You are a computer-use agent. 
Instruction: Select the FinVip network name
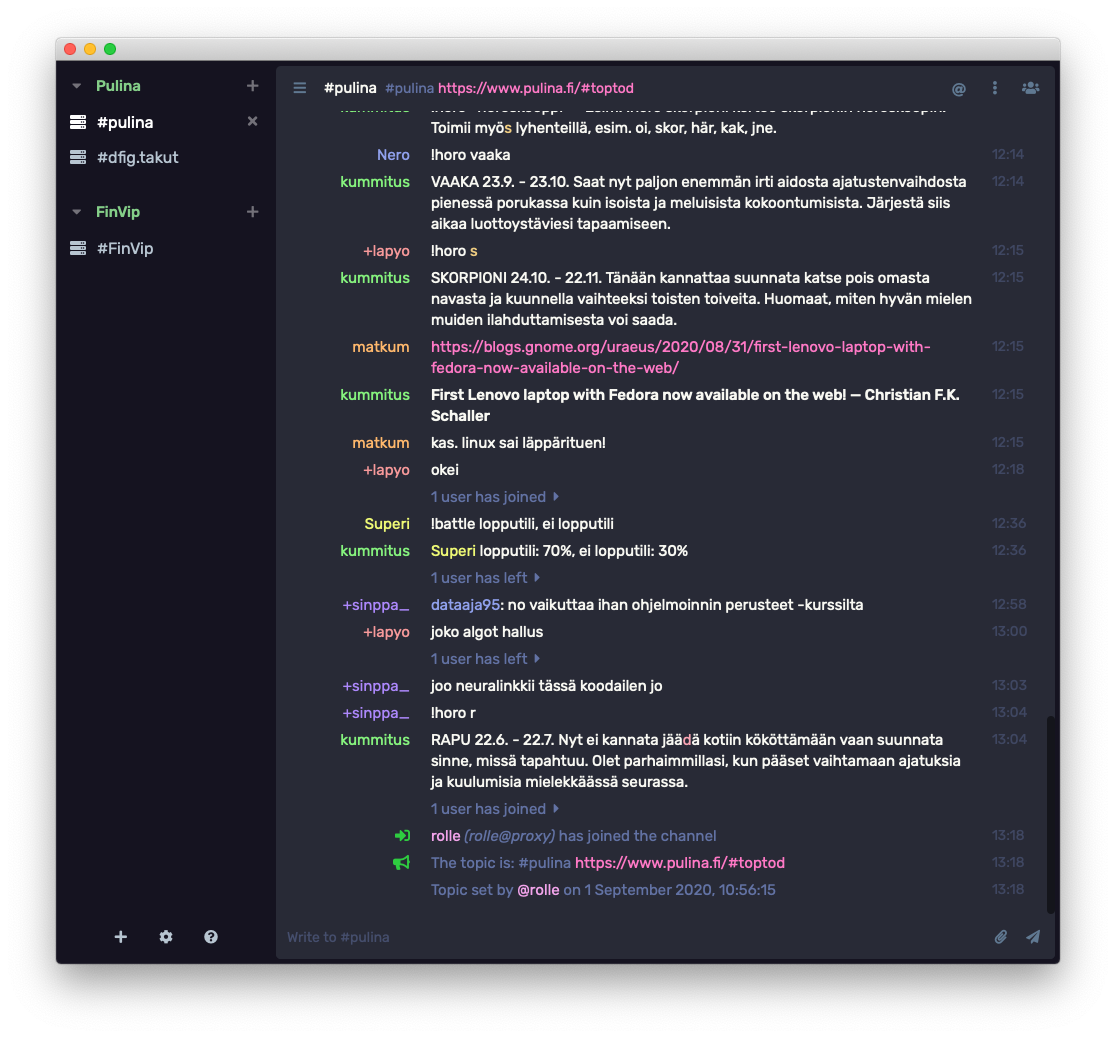pos(118,212)
